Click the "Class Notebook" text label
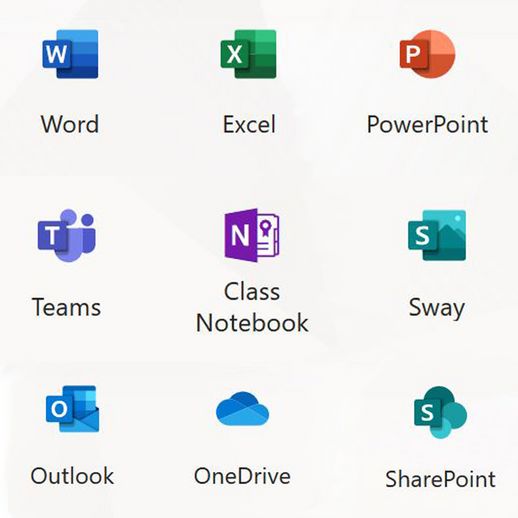Screen dimensions: 518x518 click(x=252, y=307)
